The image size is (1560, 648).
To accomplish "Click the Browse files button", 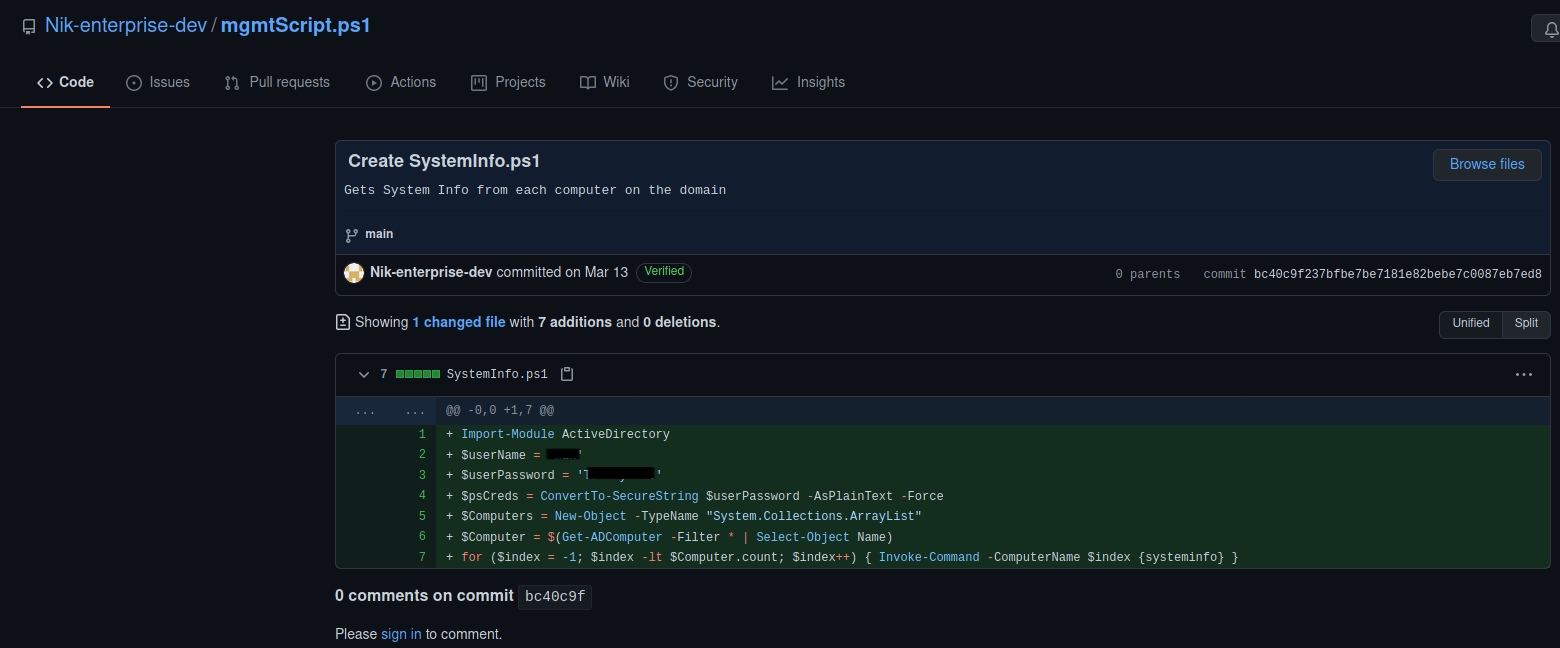I will (1486, 164).
